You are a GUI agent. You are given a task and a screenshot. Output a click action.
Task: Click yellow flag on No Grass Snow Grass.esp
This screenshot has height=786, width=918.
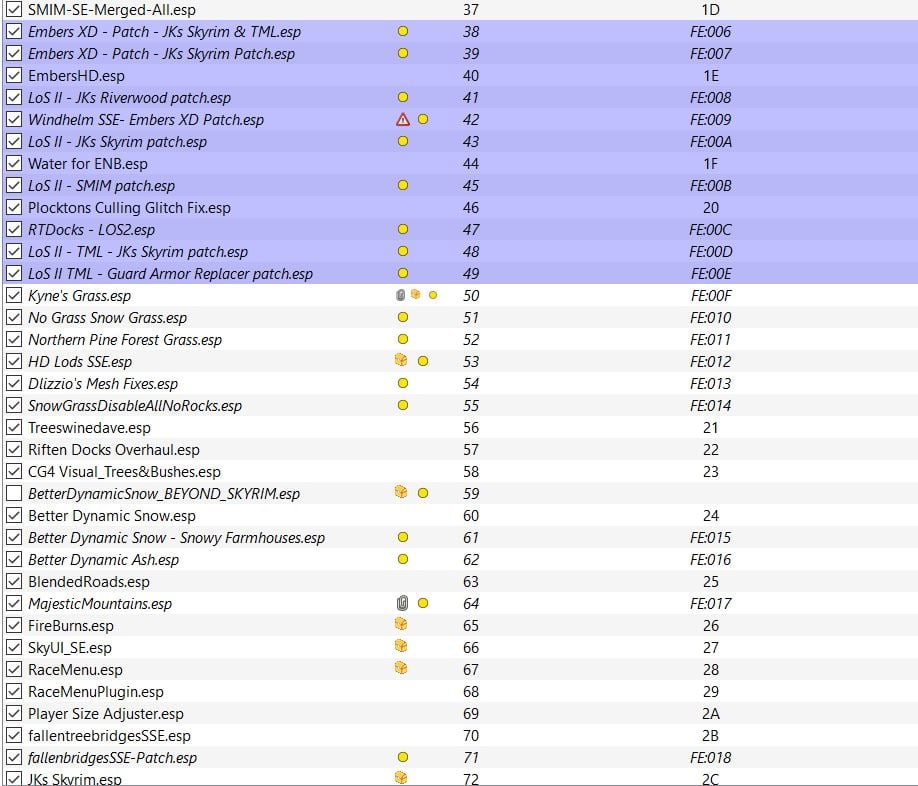pos(403,317)
